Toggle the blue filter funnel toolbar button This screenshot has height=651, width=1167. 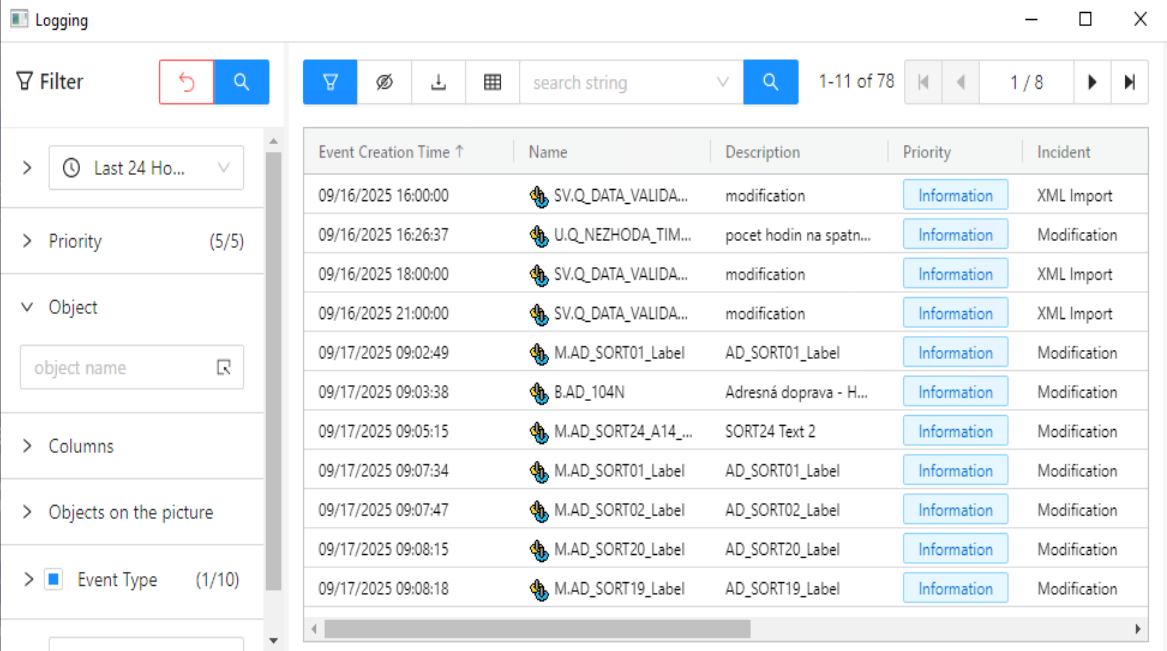330,82
